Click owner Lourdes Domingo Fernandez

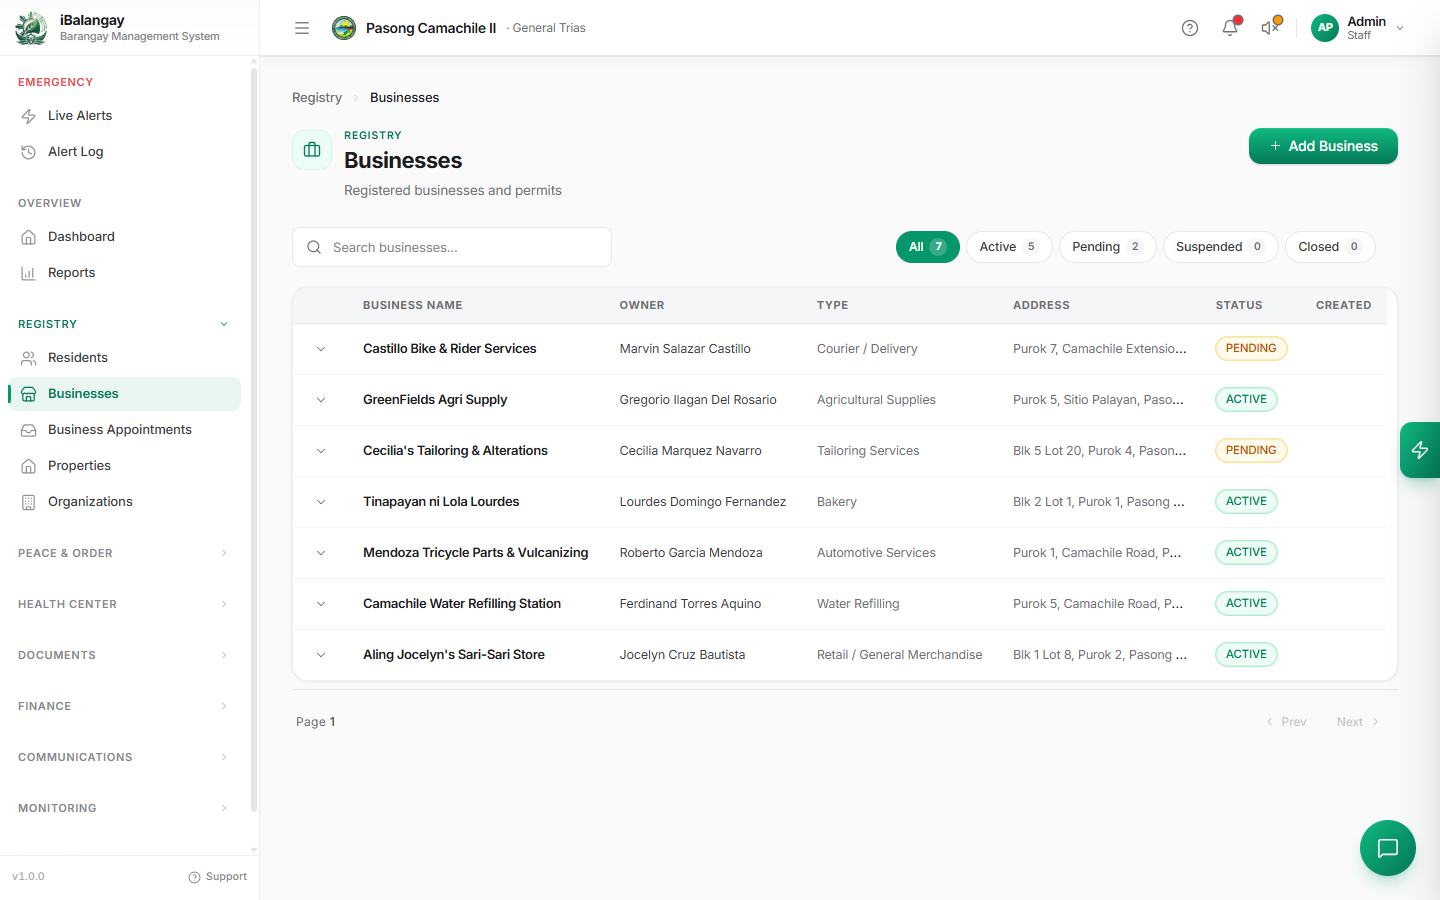click(703, 502)
